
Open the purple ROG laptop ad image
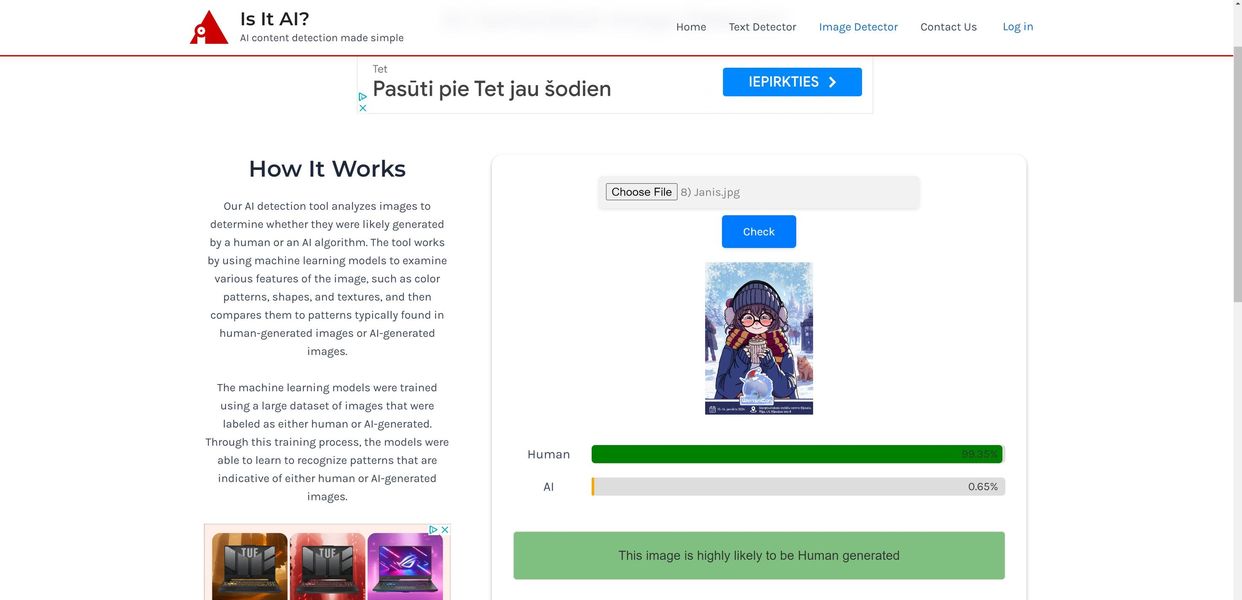[405, 566]
